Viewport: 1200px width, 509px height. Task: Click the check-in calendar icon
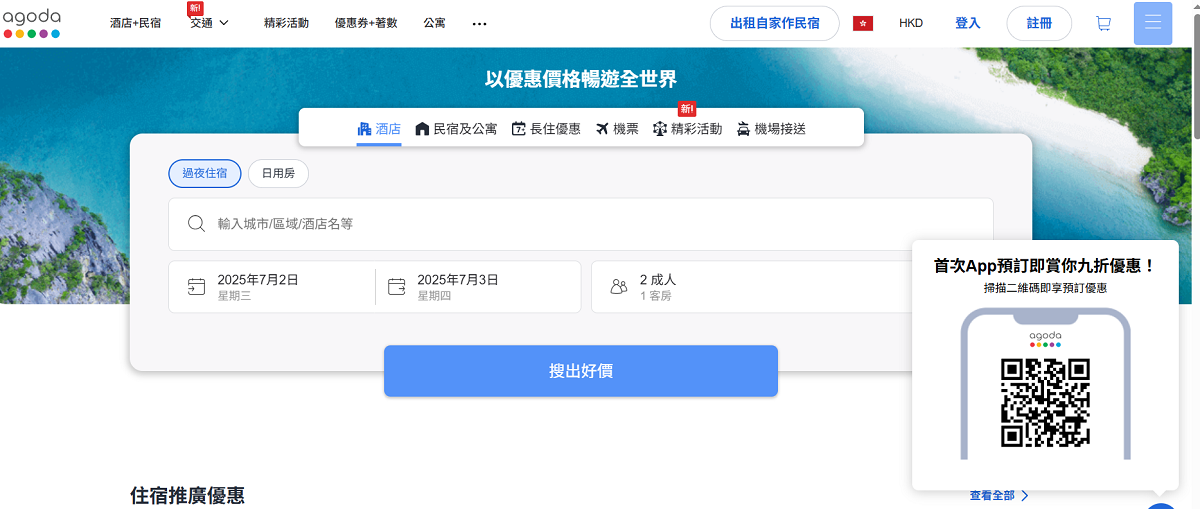click(196, 287)
